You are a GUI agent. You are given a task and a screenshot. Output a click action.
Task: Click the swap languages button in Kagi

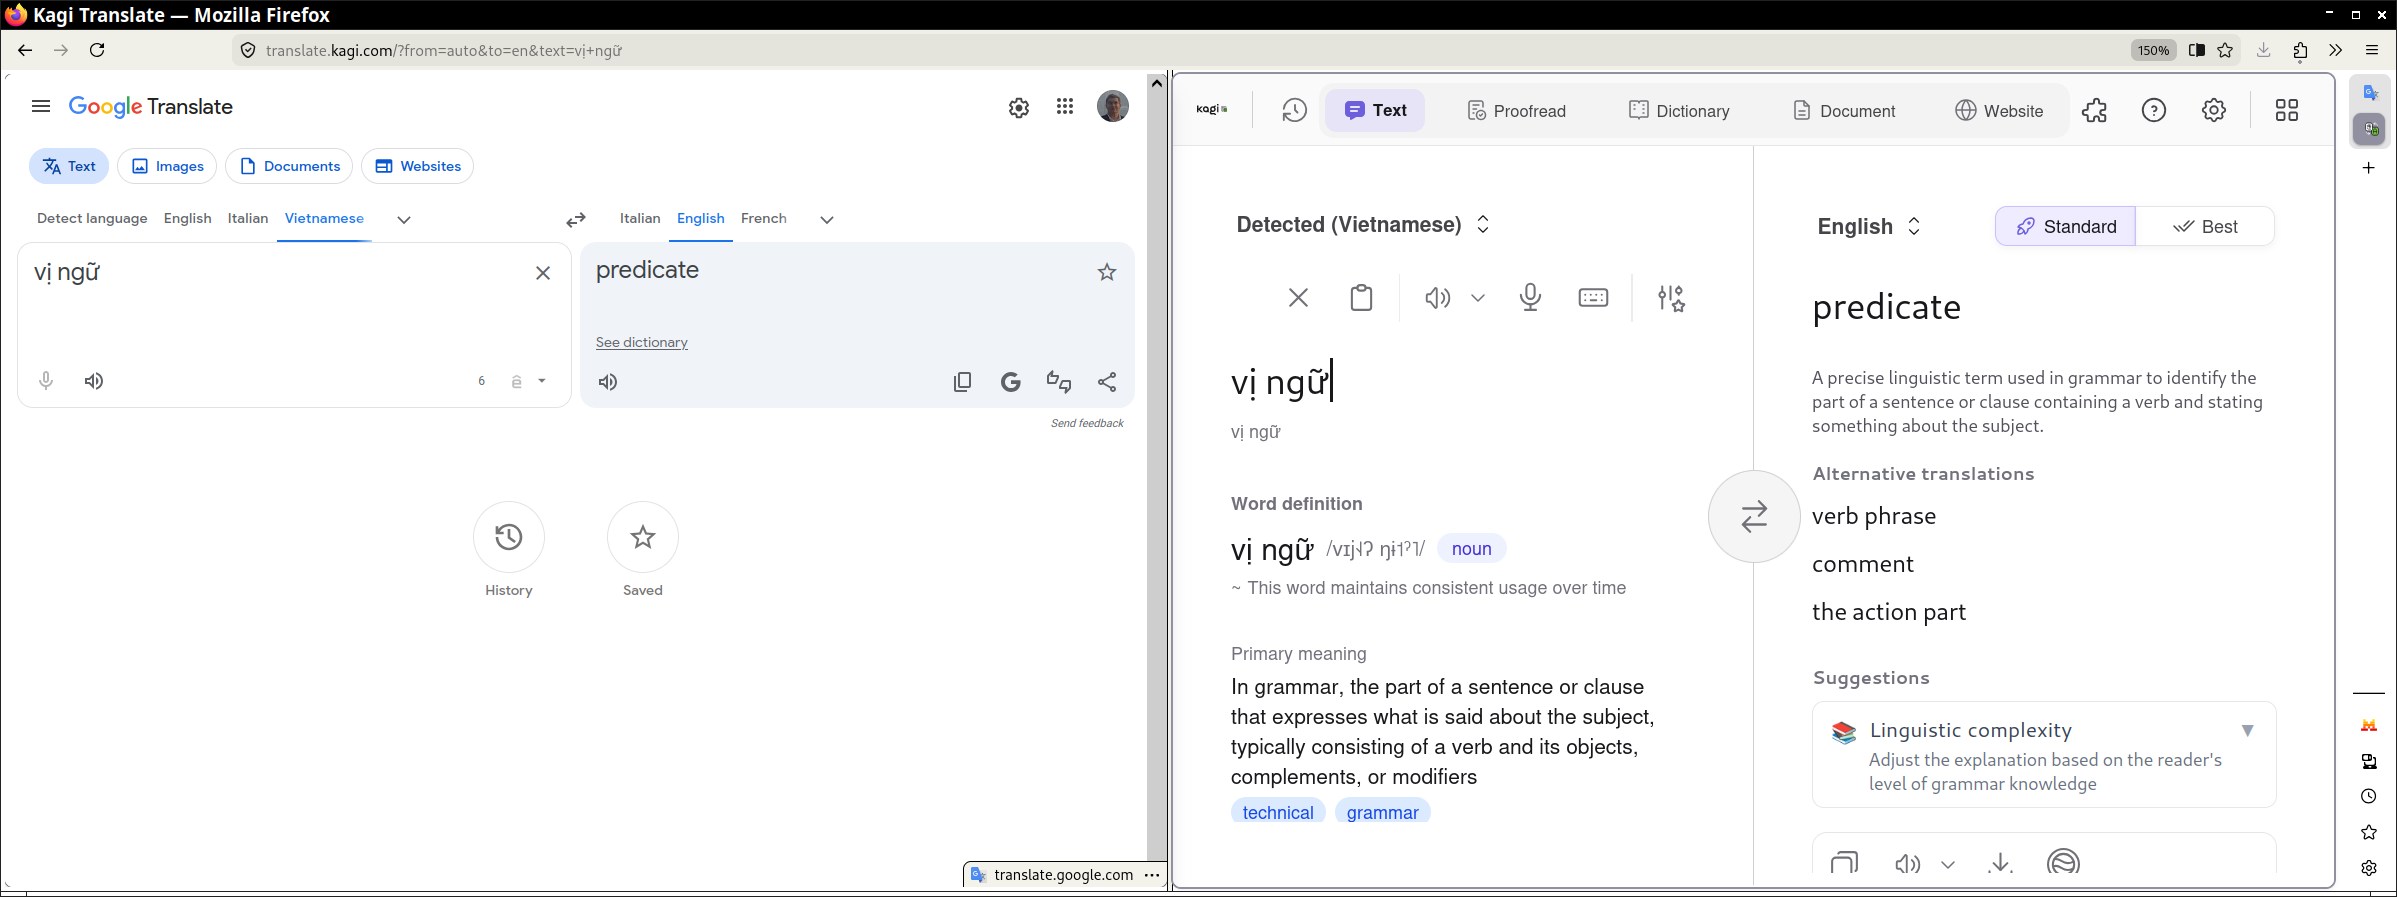1753,517
